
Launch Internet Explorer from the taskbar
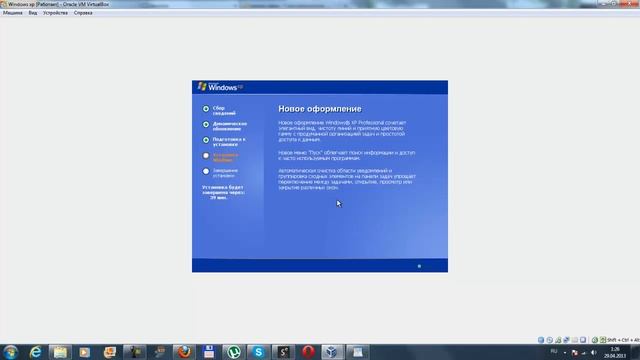(x=36, y=352)
